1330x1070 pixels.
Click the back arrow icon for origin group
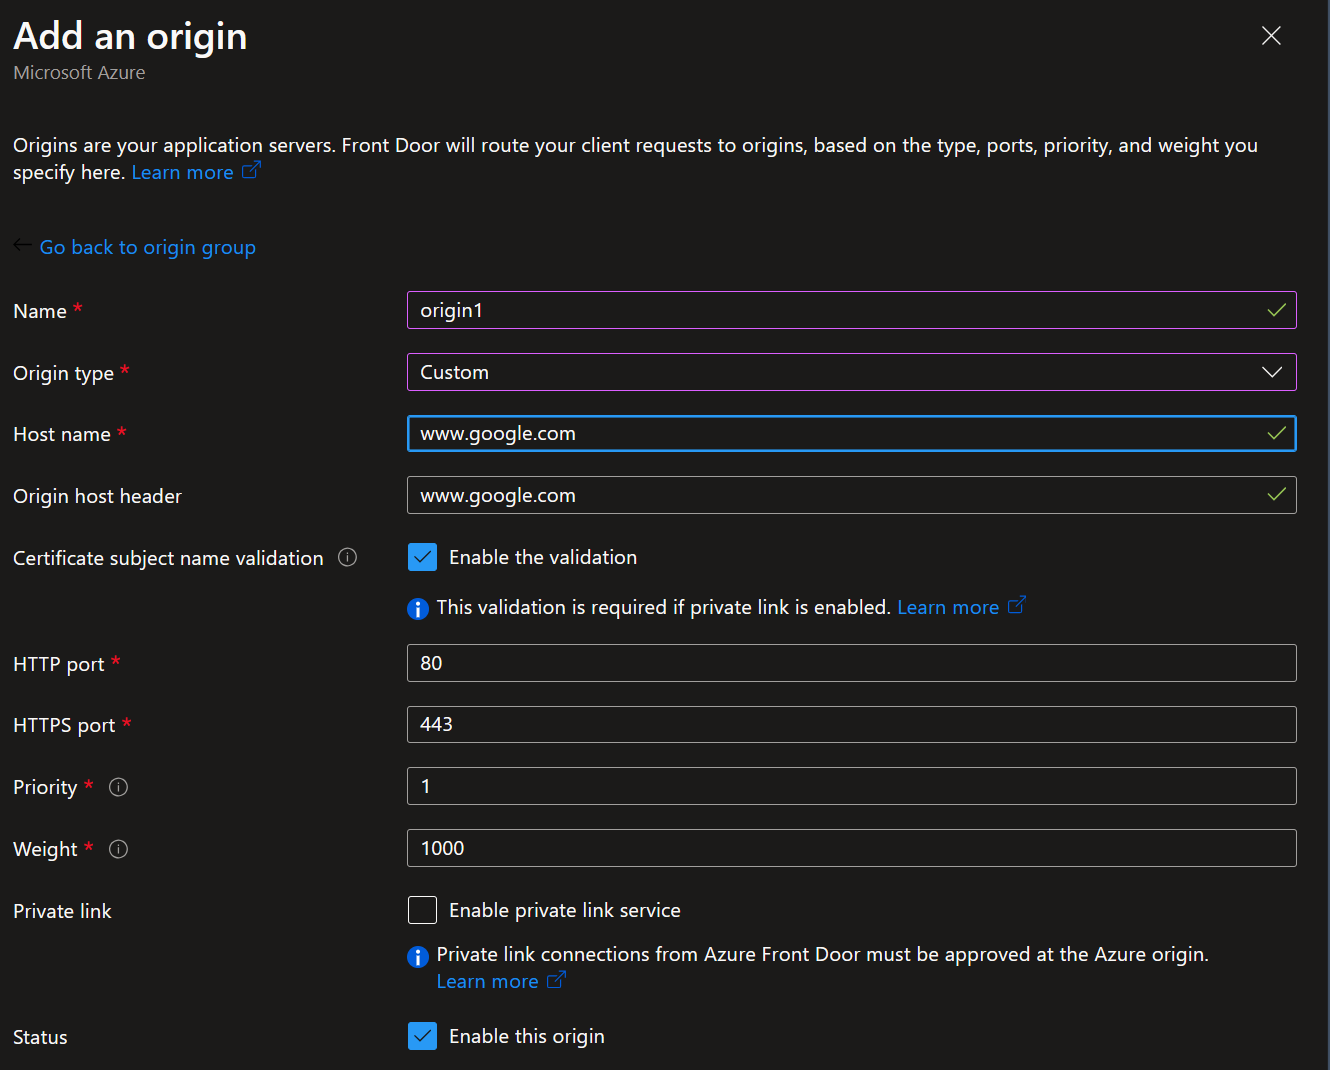tap(22, 246)
